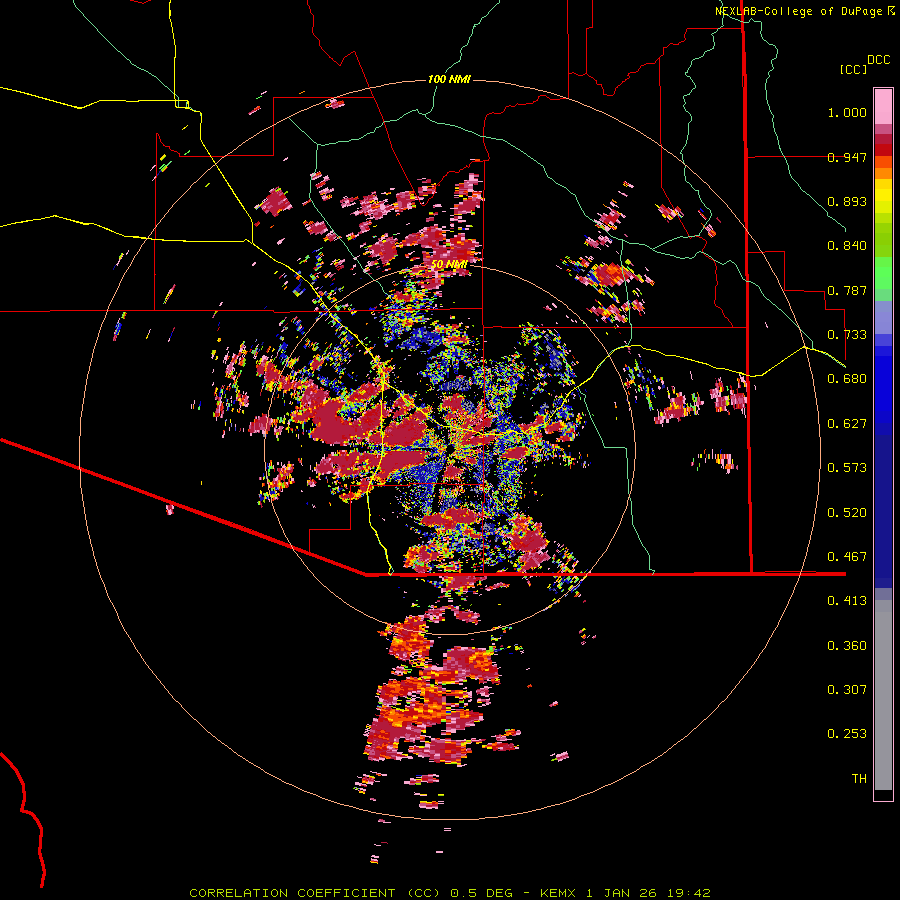This screenshot has height=900, width=900.
Task: Click the 0.787 legend value
Action: point(847,290)
